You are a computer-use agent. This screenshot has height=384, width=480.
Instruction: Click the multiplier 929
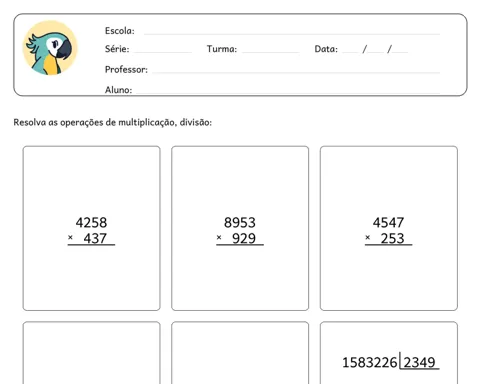coord(244,238)
